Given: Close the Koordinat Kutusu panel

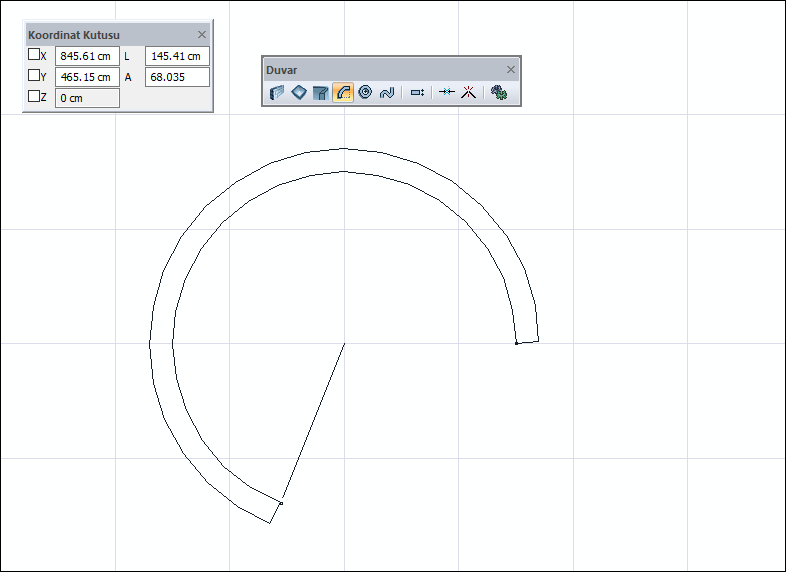Looking at the screenshot, I should point(202,34).
